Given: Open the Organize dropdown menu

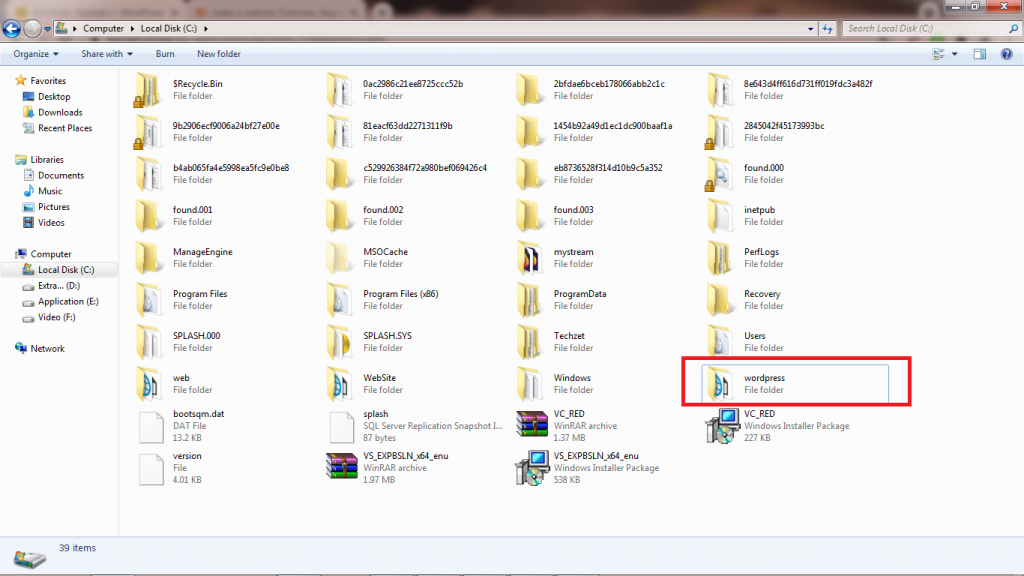Looking at the screenshot, I should tap(37, 54).
